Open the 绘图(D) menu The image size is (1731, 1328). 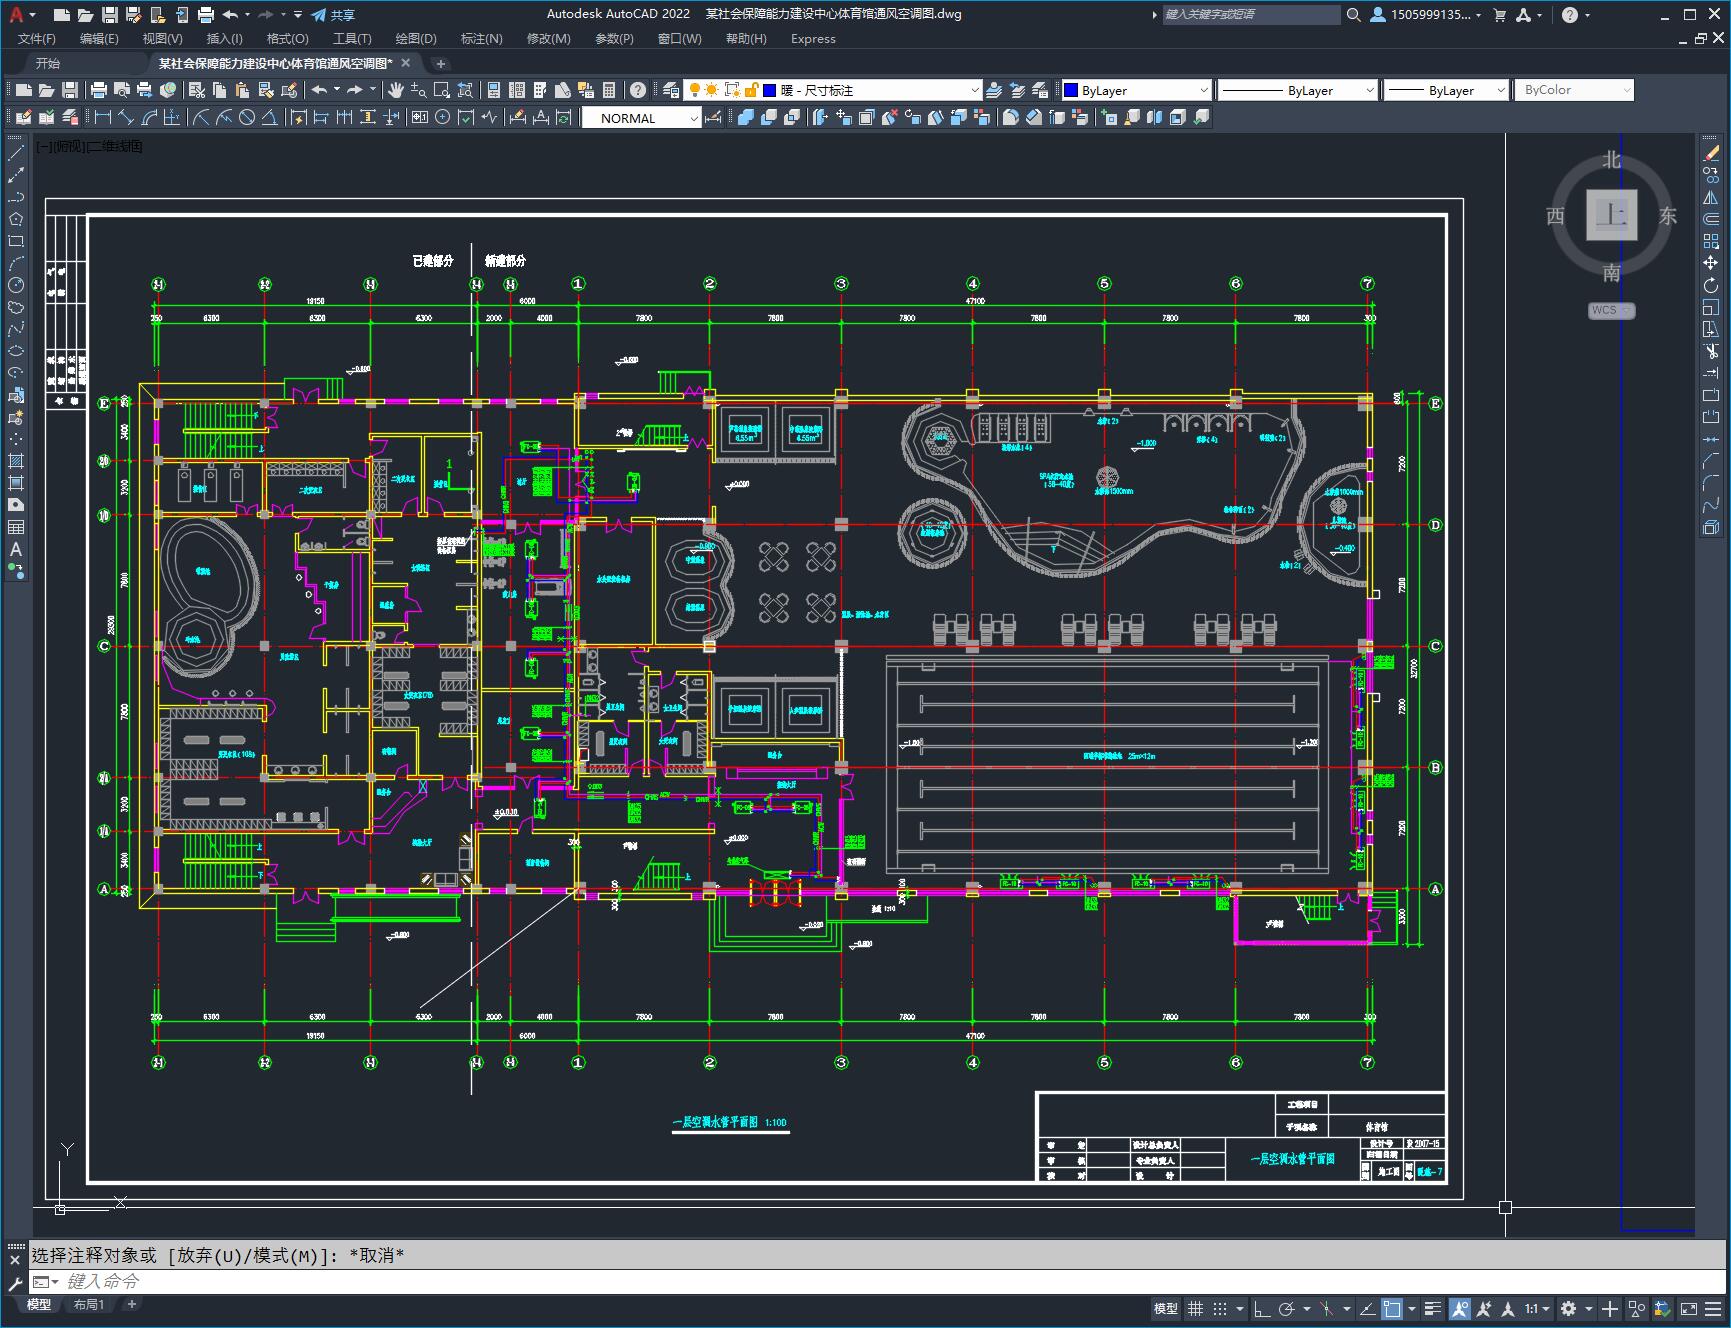[416, 39]
